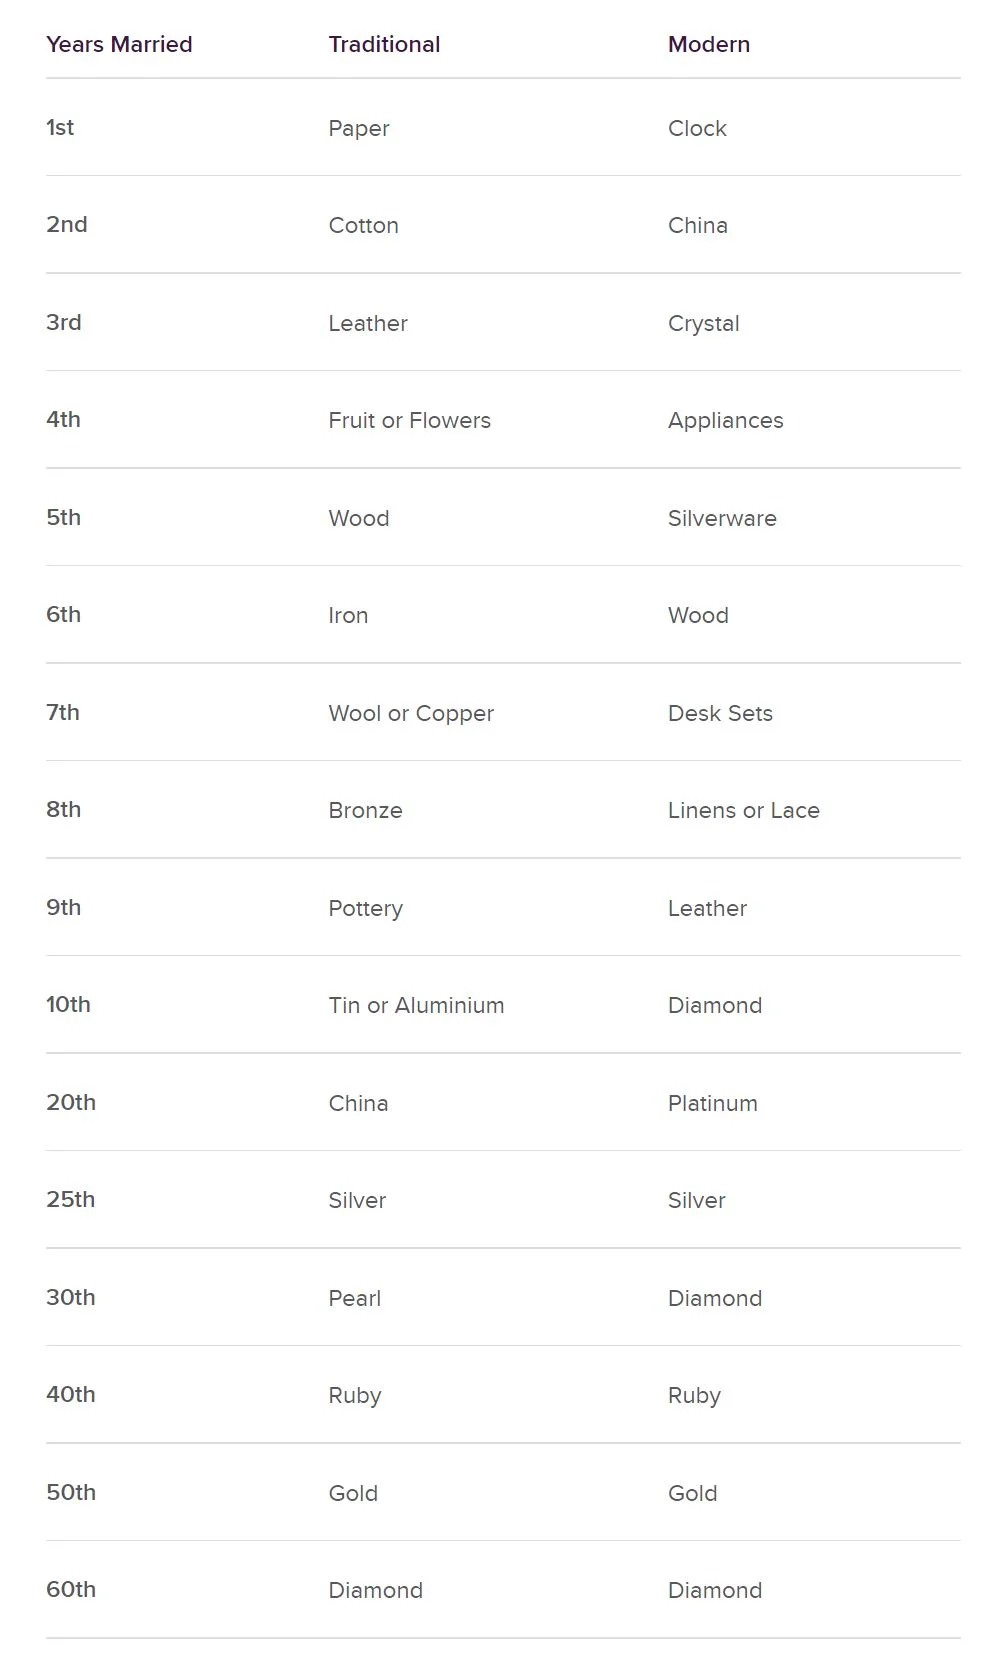Select Silverware in the 5th row
The height and width of the screenshot is (1667, 997).
tap(722, 518)
